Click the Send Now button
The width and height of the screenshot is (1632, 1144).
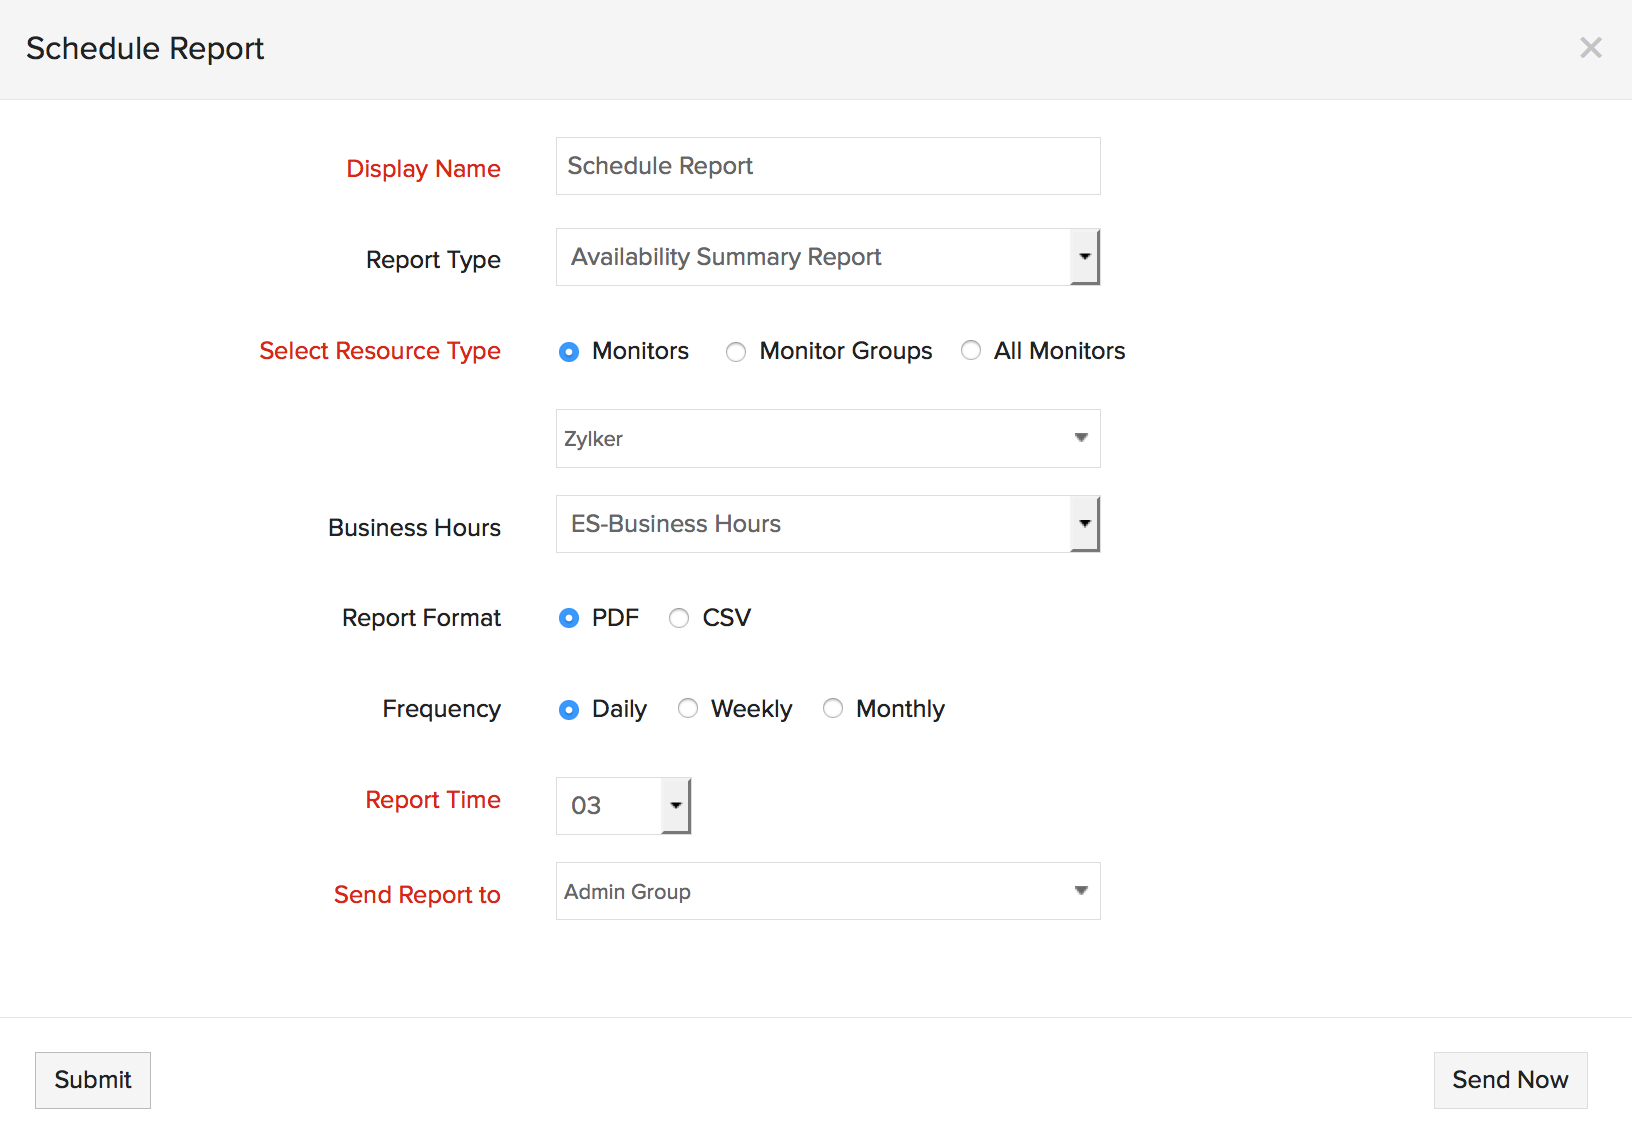click(x=1510, y=1080)
